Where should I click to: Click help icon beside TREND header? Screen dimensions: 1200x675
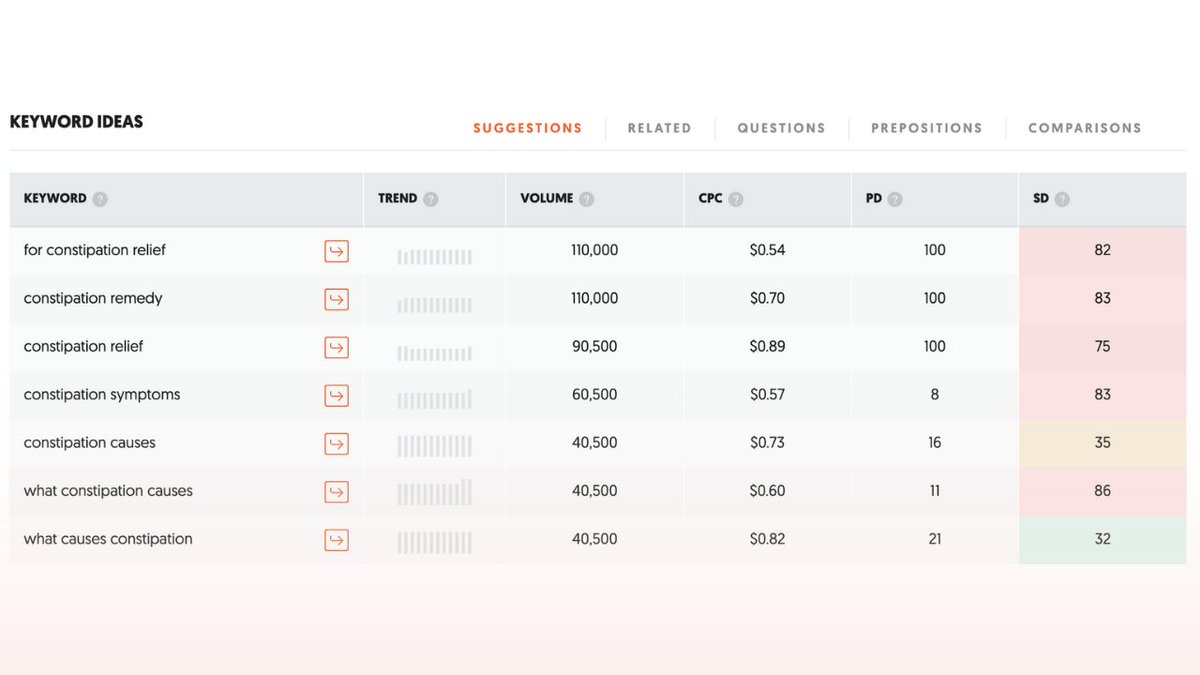pos(431,199)
